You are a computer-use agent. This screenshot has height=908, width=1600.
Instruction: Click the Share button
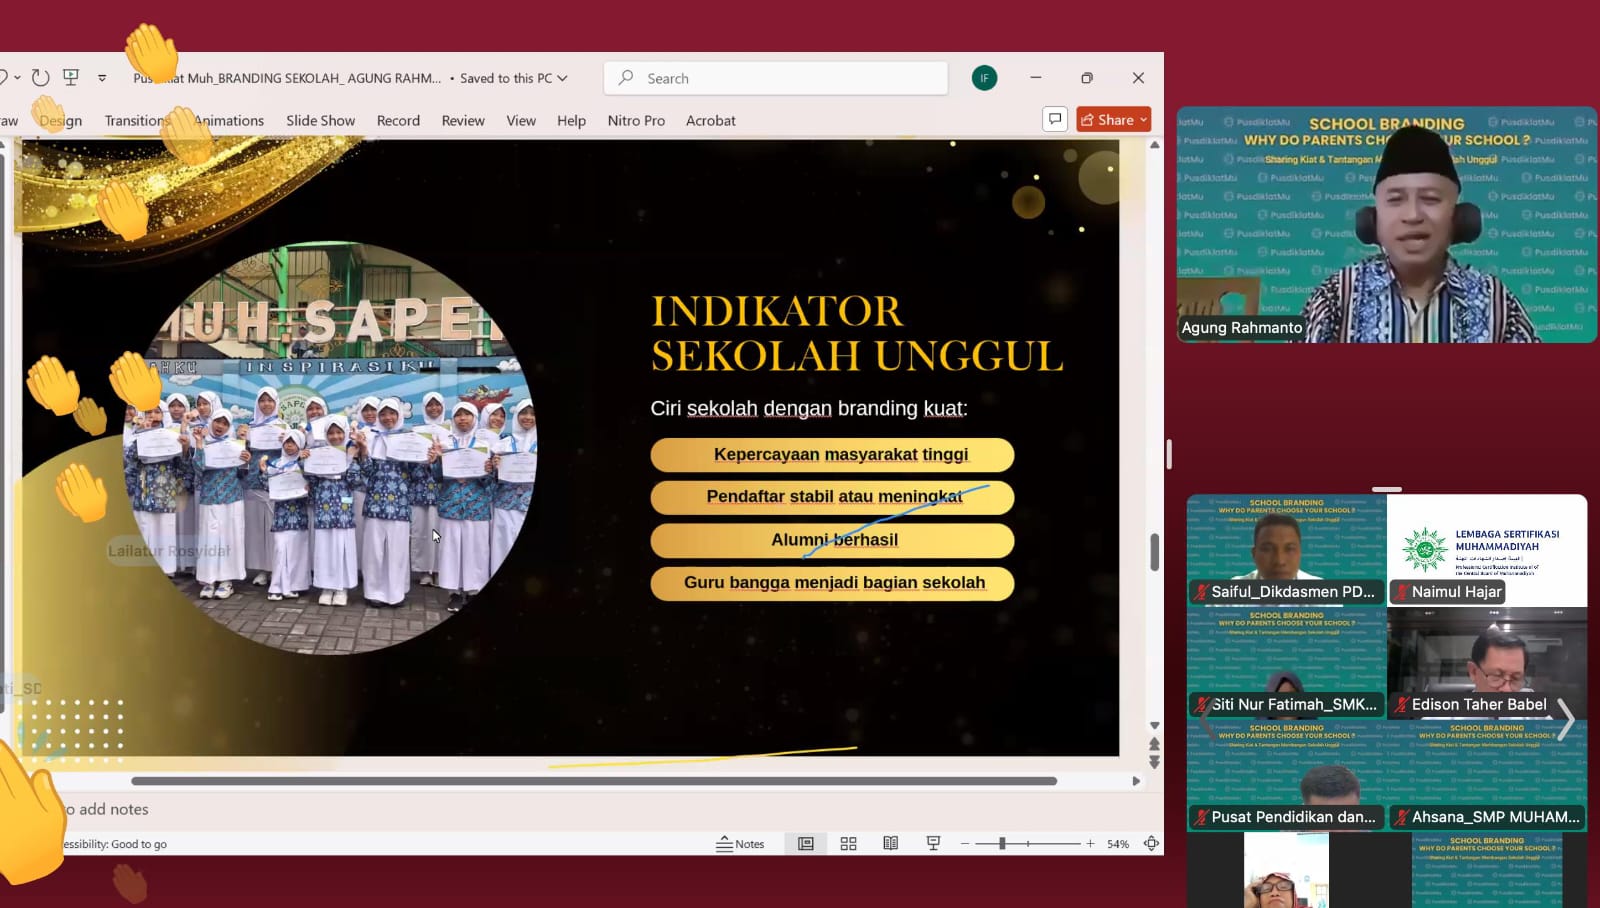pos(1113,119)
